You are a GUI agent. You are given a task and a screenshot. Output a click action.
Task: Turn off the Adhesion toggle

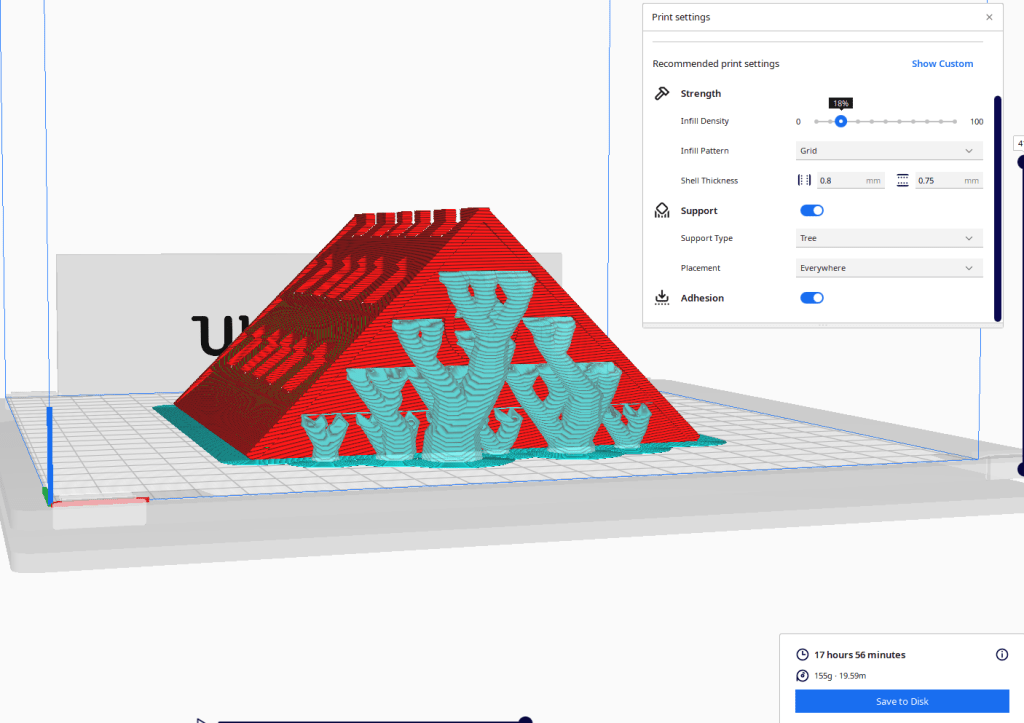(812, 298)
